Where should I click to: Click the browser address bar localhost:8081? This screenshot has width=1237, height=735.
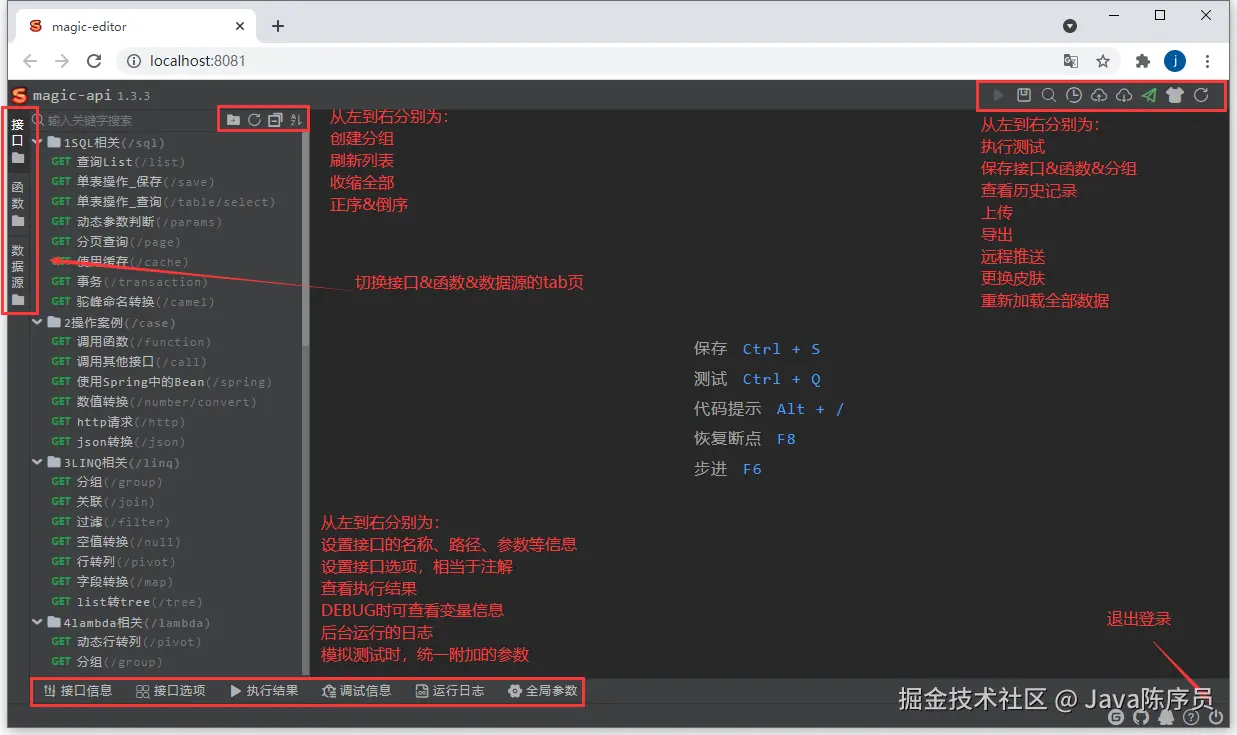click(585, 61)
